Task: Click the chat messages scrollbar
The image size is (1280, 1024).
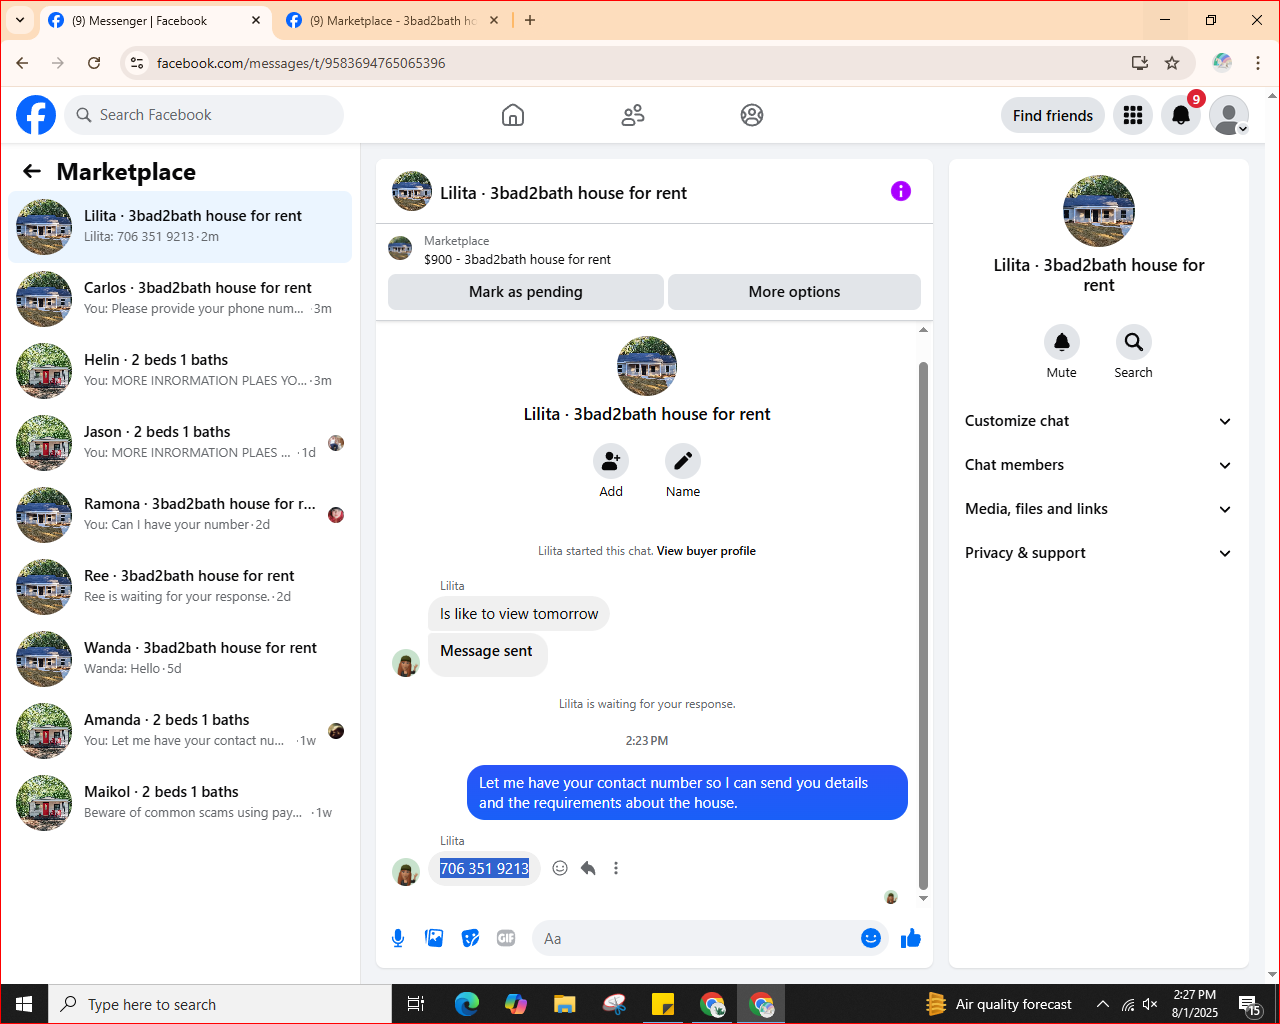Action: pos(923,625)
